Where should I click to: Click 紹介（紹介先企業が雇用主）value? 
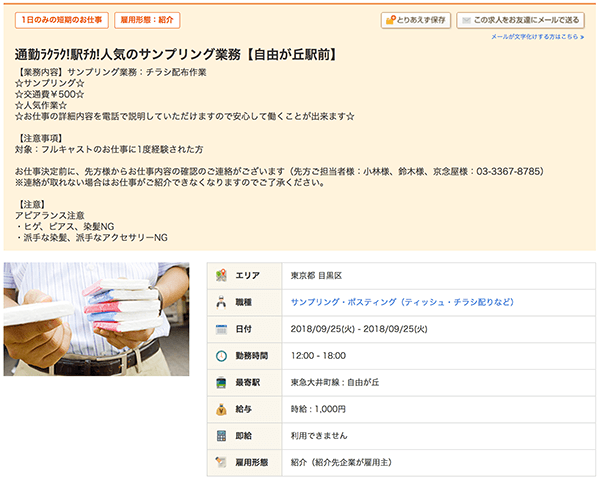[x=341, y=462]
